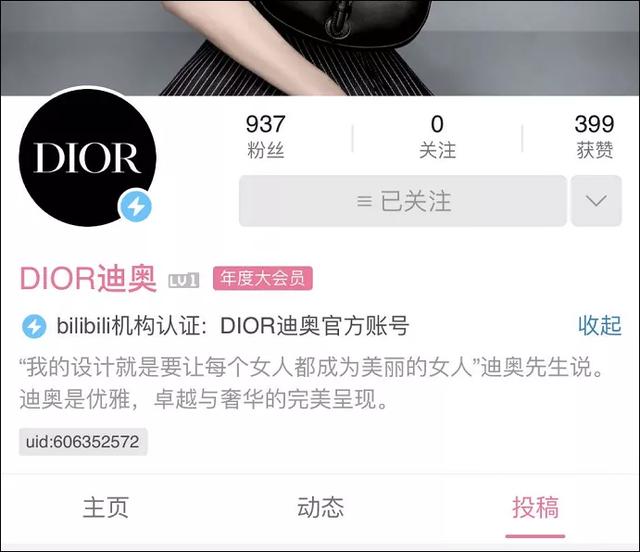Screen dimensions: 640x552
Task: Click lightning icon beside bilibili机构认证
Action: [x=34, y=327]
